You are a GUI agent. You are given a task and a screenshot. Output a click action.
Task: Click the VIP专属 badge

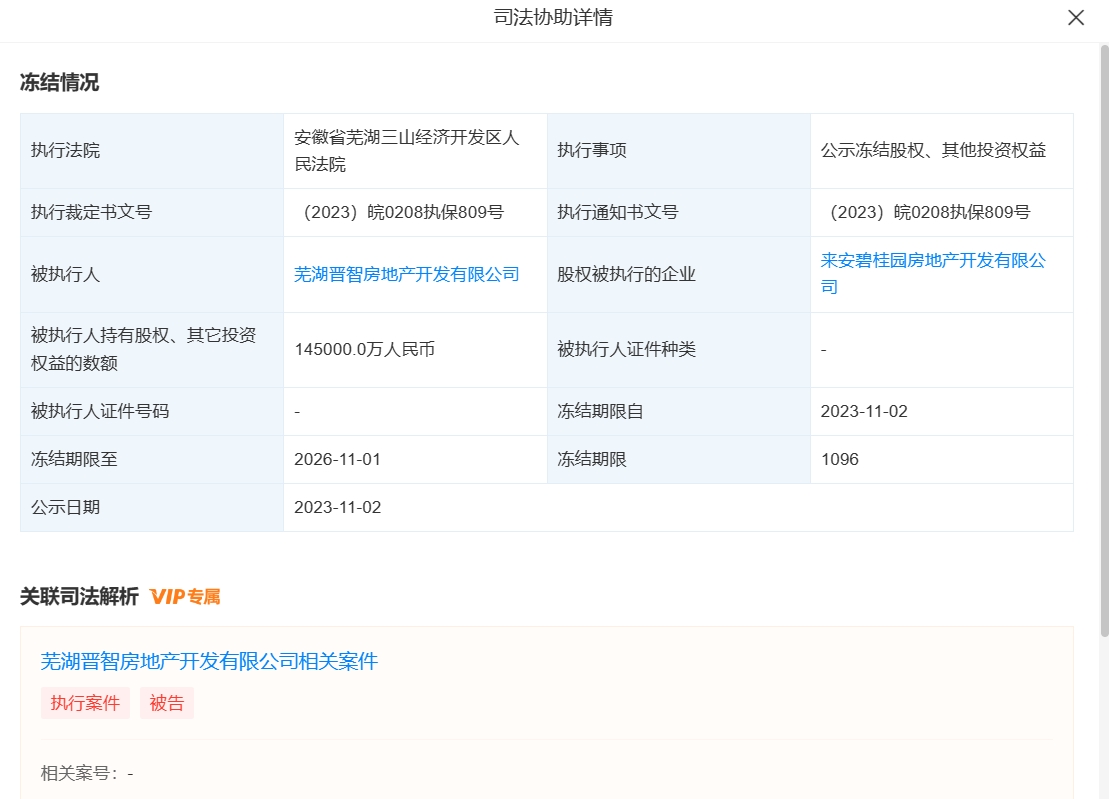tap(185, 597)
